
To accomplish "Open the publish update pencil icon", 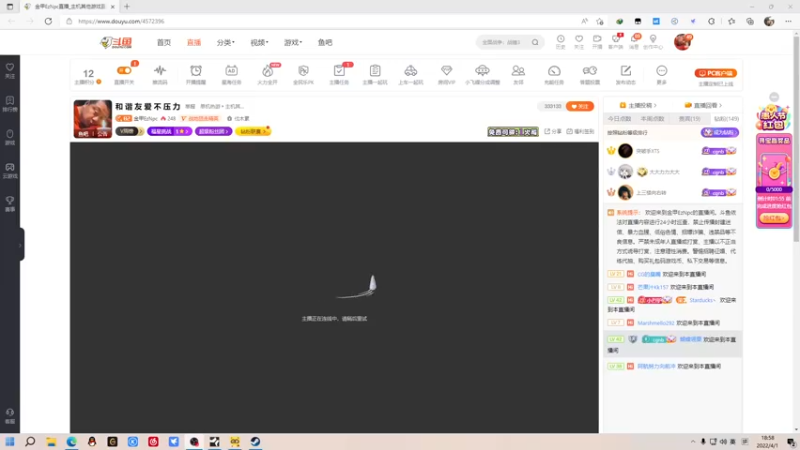I will pyautogui.click(x=626, y=70).
